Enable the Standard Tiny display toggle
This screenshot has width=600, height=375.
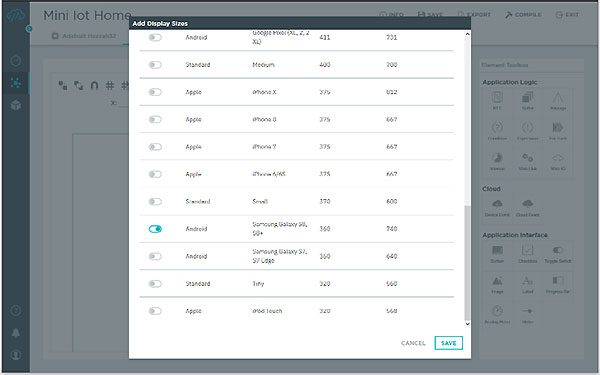click(155, 284)
